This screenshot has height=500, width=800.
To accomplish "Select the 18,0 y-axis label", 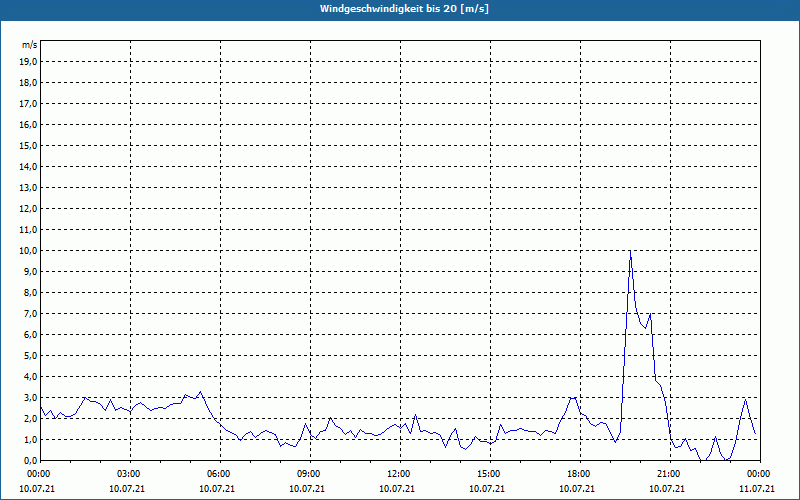I will click(x=28, y=83).
